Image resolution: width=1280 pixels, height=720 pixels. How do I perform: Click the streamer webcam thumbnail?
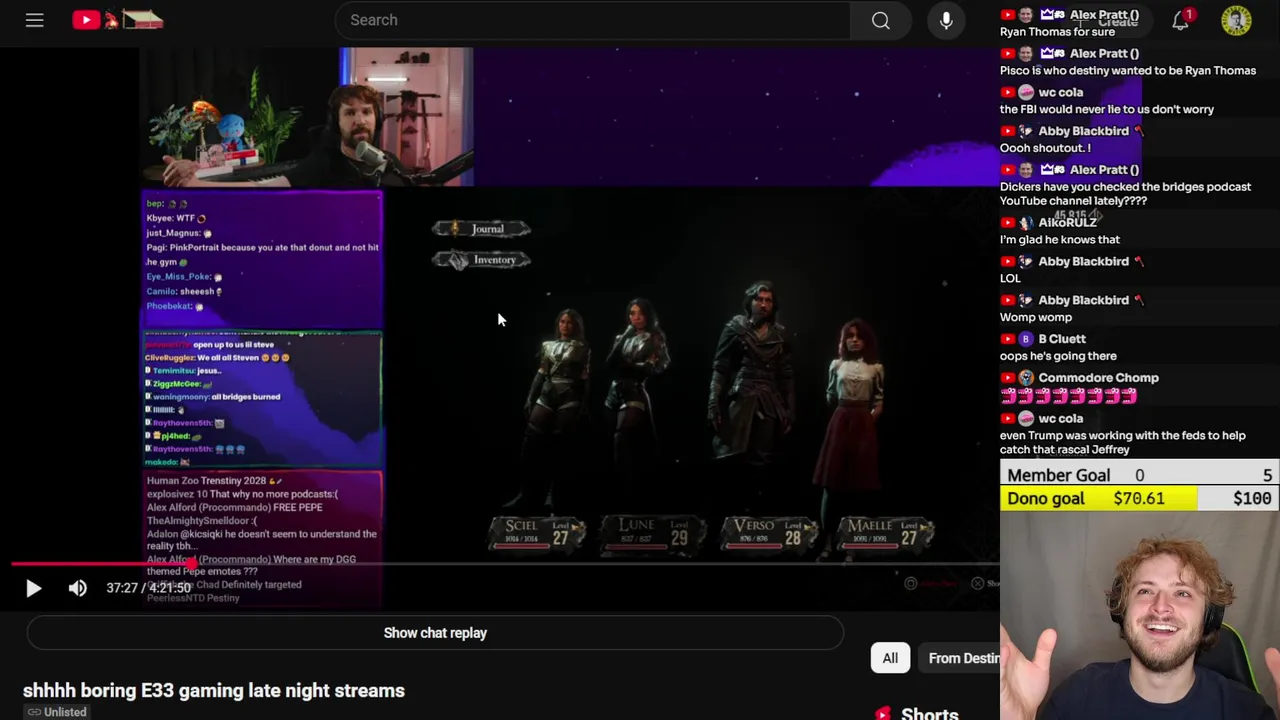pyautogui.click(x=1140, y=615)
